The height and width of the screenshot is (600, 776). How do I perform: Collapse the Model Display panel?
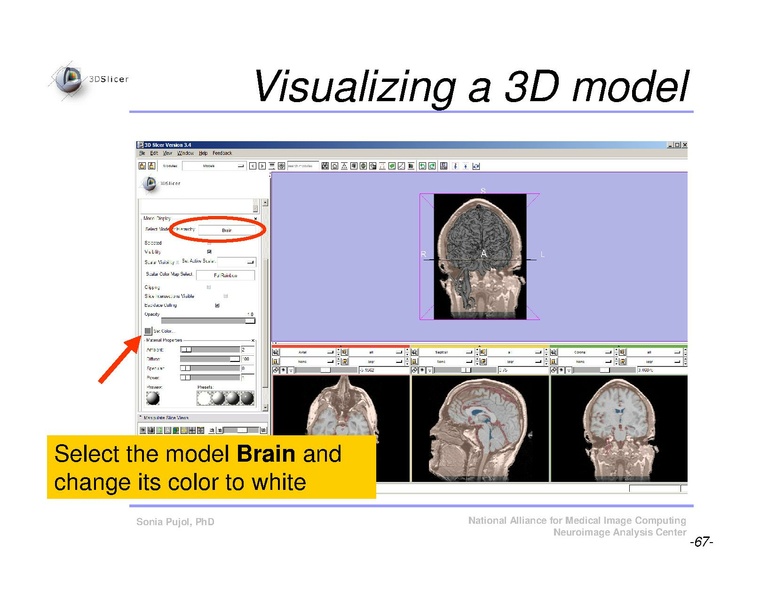click(x=255, y=218)
